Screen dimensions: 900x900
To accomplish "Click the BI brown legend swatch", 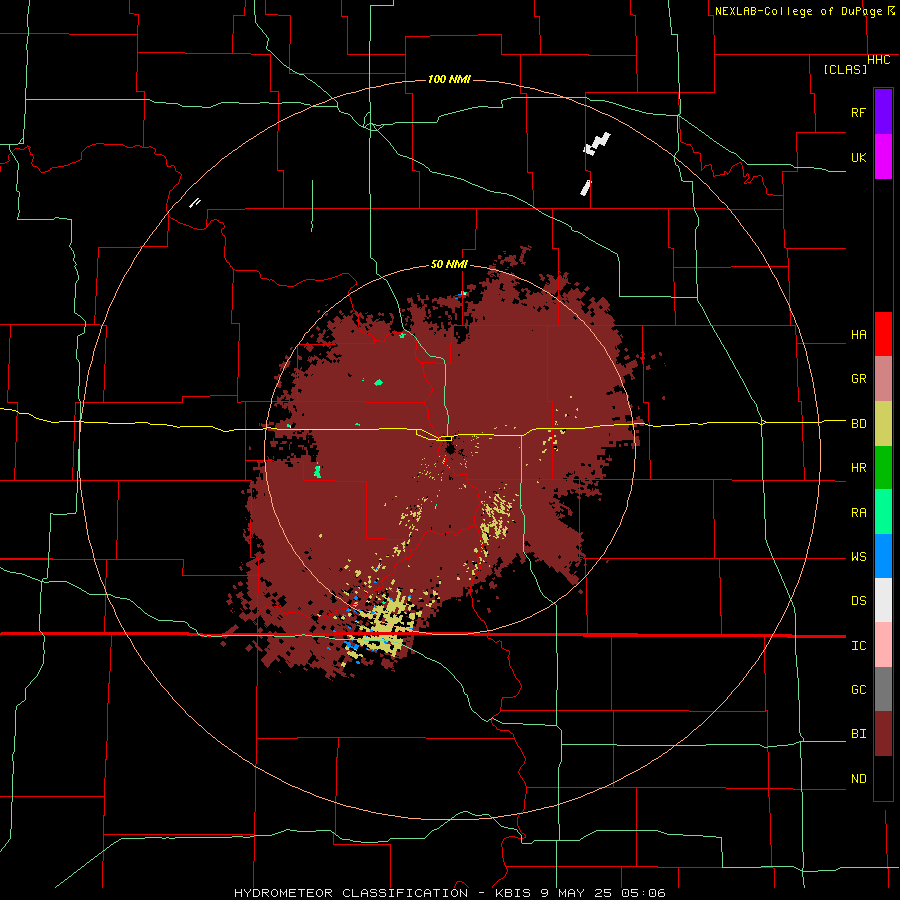I will 883,734.
